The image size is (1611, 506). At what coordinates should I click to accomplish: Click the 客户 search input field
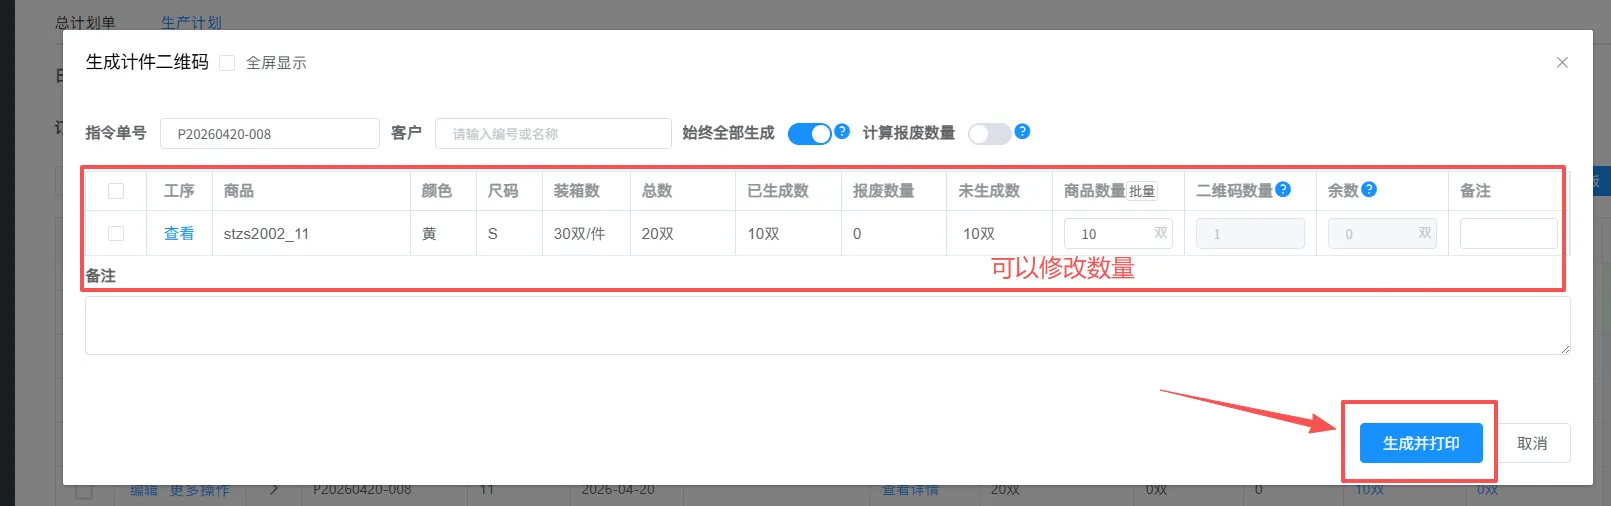coord(553,134)
